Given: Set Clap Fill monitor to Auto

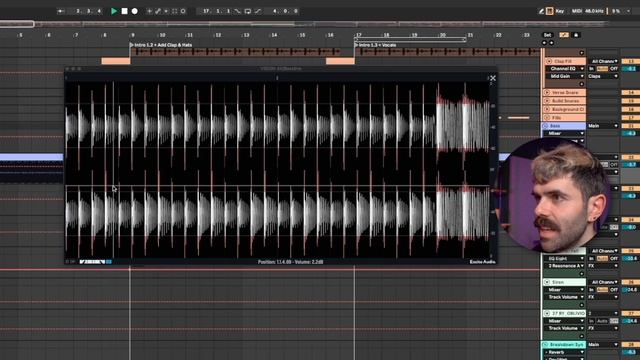Looking at the screenshot, I should pos(602,69).
